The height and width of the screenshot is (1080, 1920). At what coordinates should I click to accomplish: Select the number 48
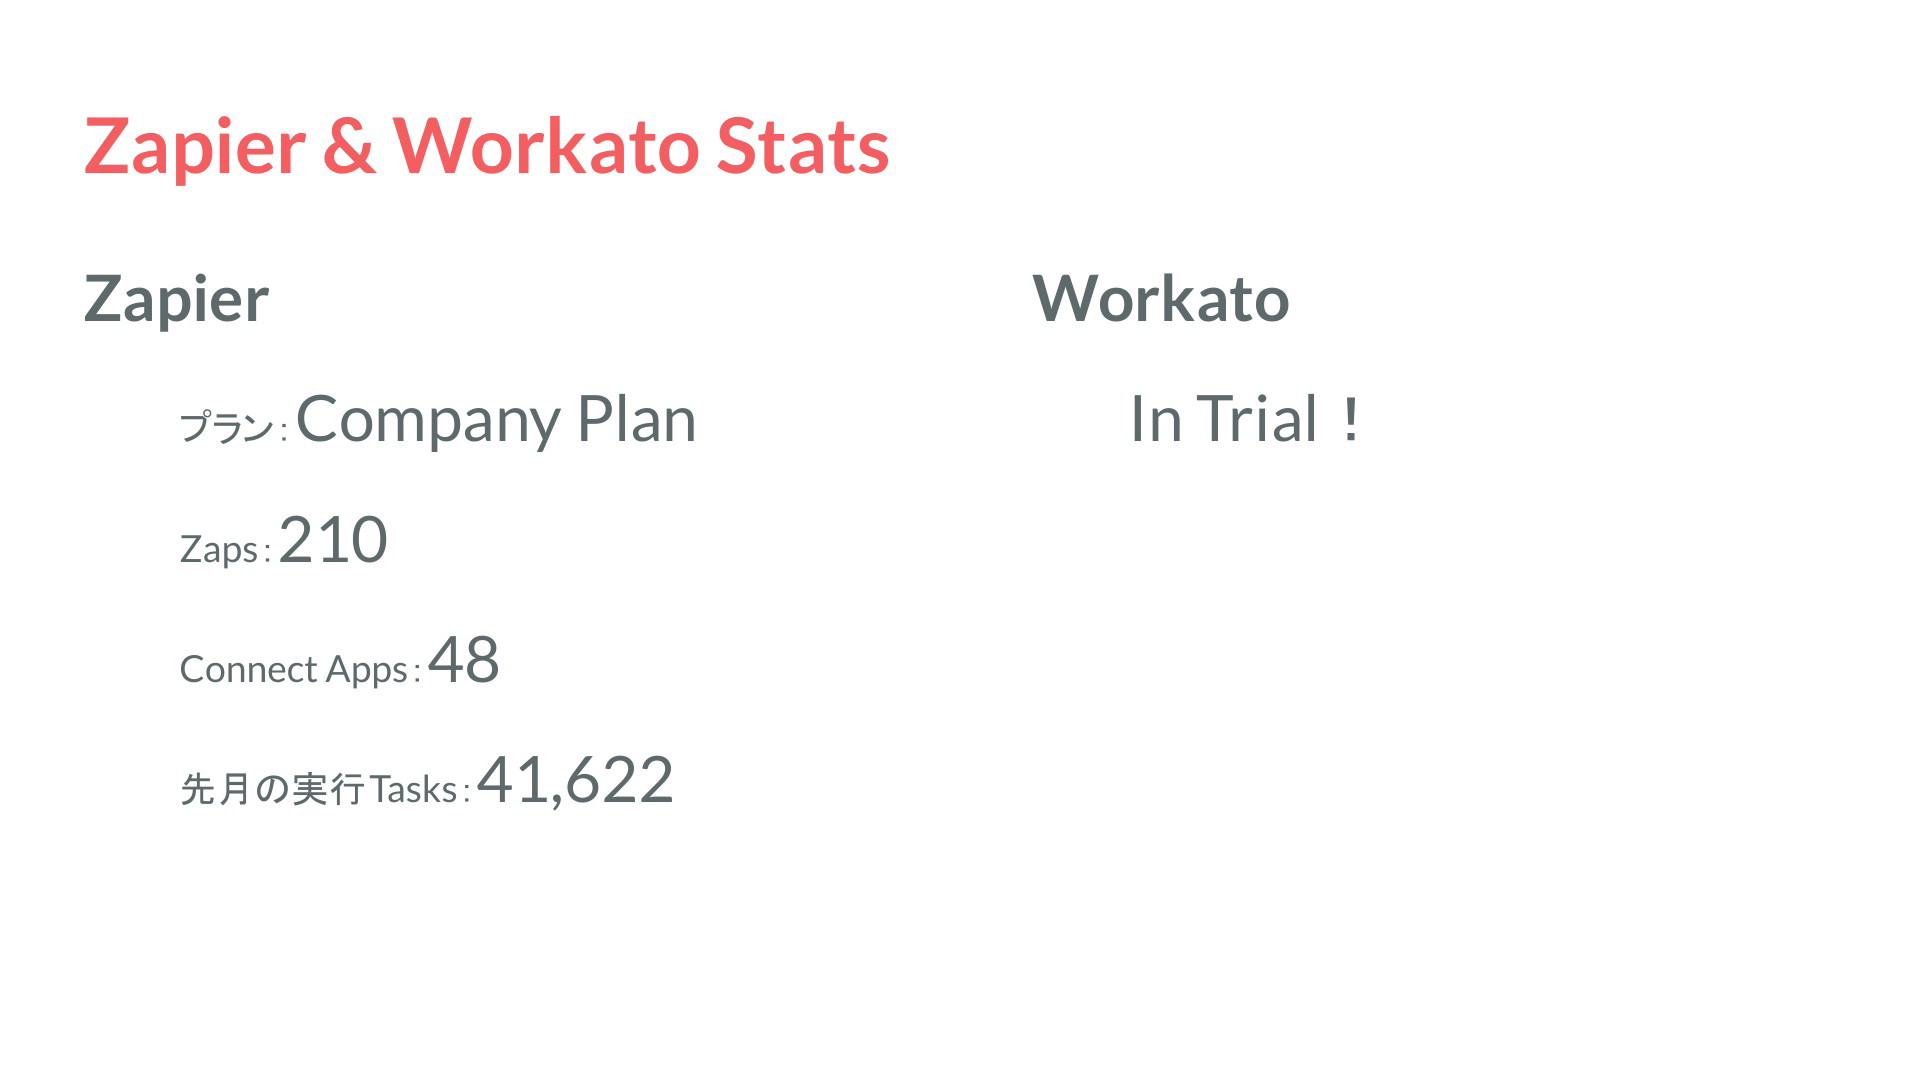[464, 660]
